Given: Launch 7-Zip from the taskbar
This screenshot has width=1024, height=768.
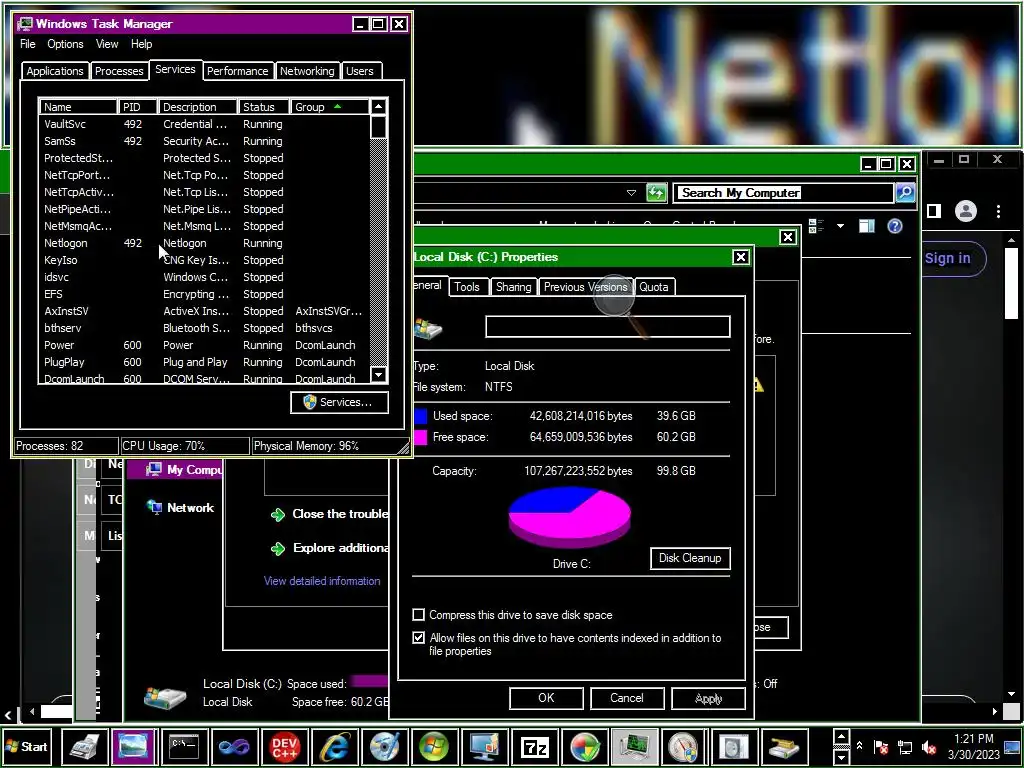Looking at the screenshot, I should [534, 746].
